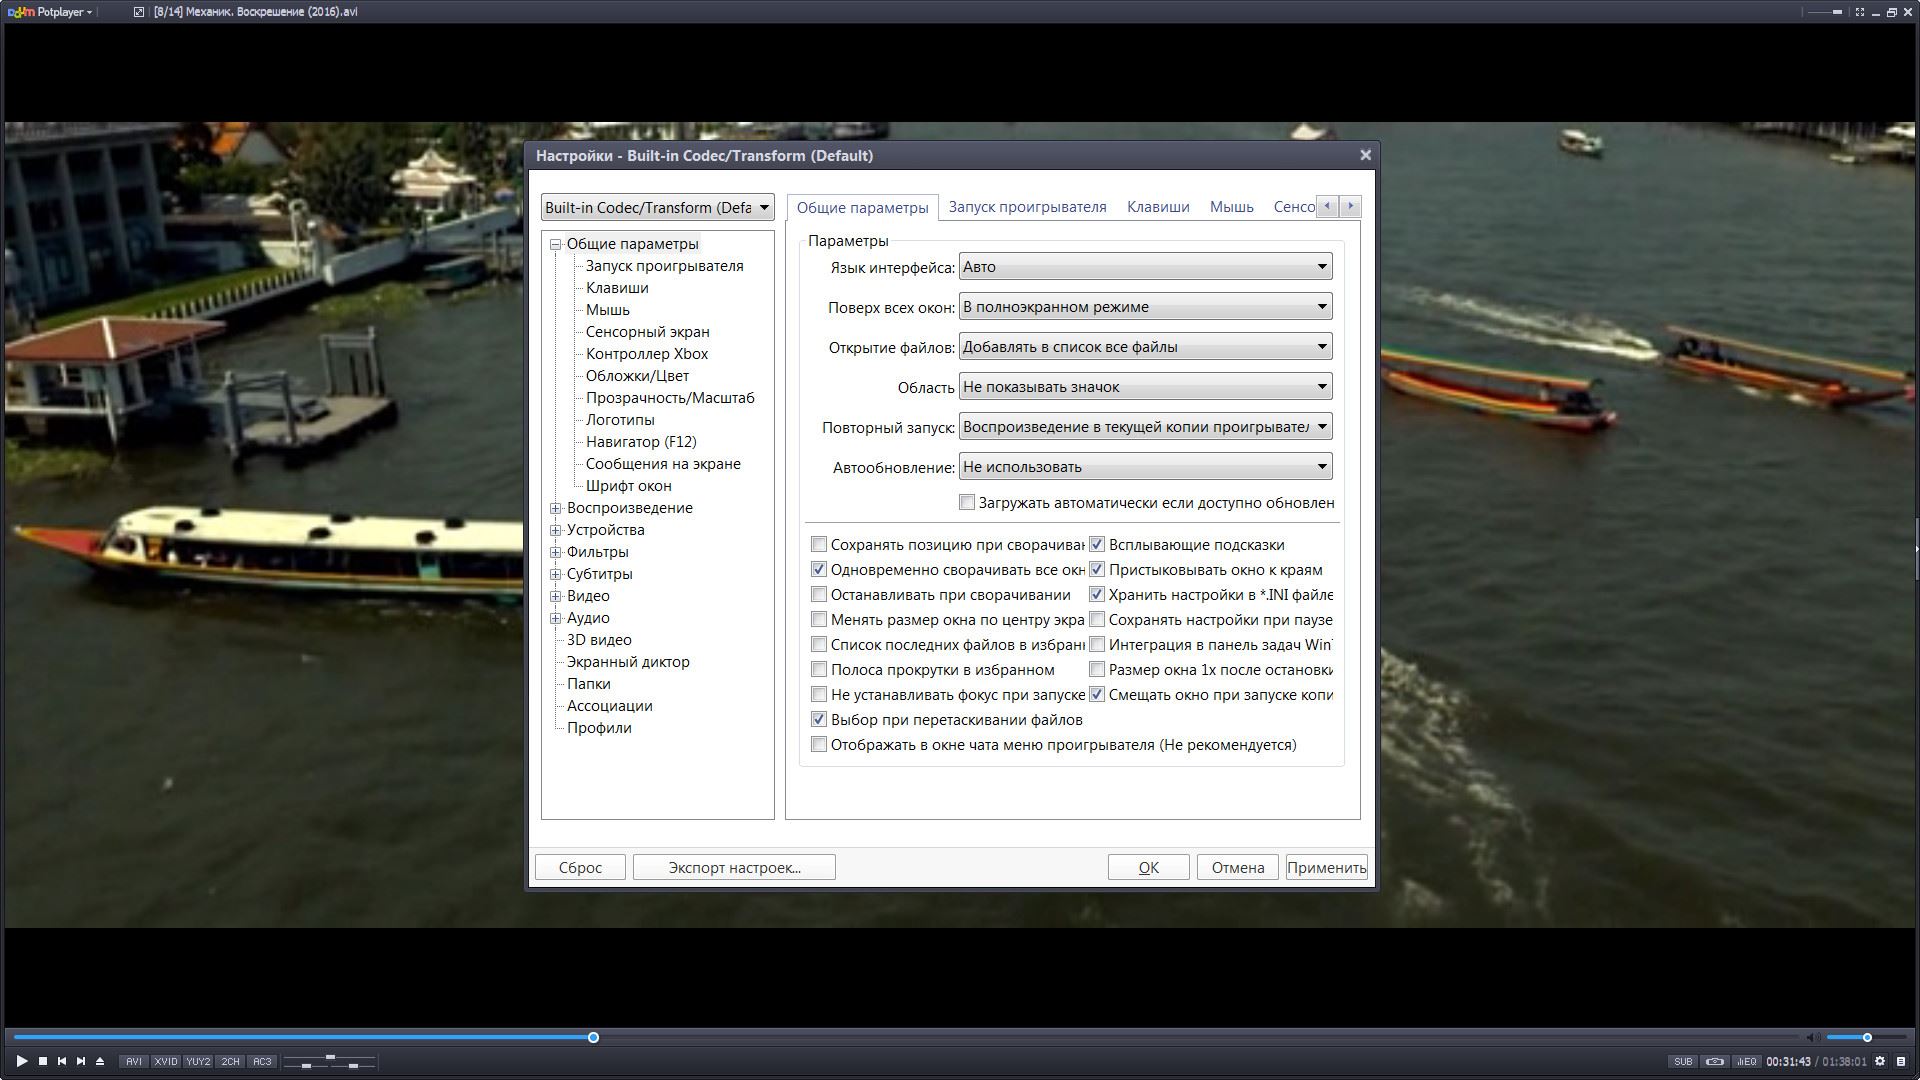
Task: Click the Eject/Open file icon
Action: [x=100, y=1061]
